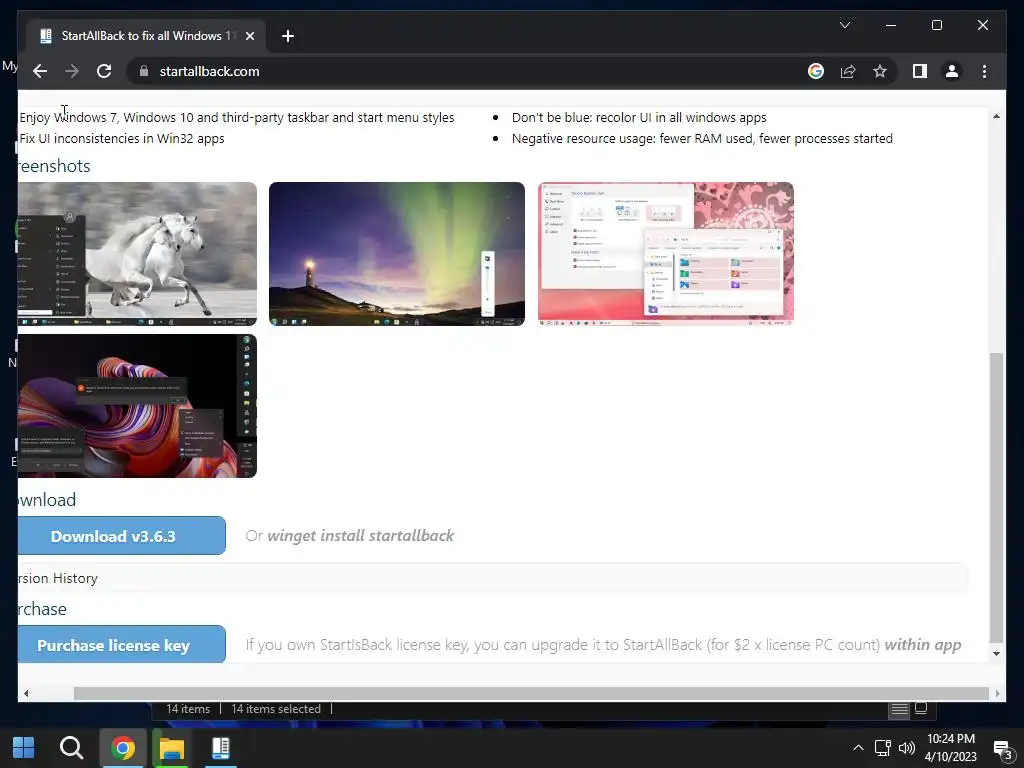Click the scroll down arrow
The height and width of the screenshot is (768, 1024).
pos(996,654)
